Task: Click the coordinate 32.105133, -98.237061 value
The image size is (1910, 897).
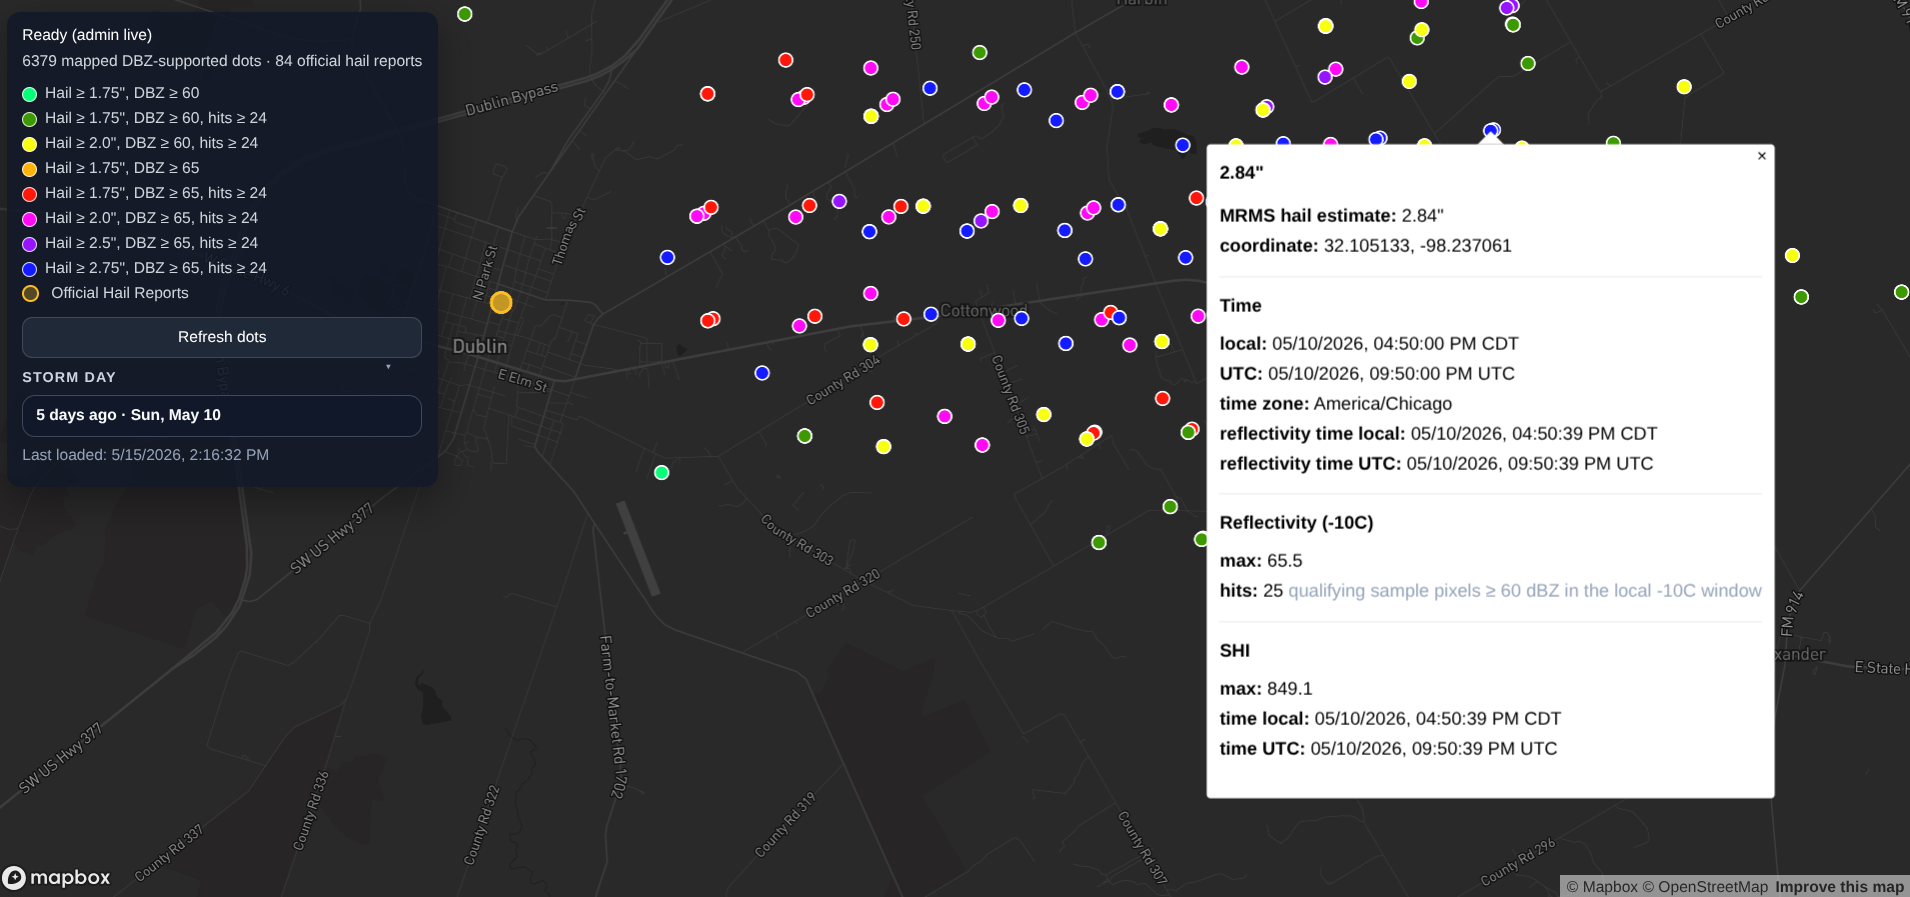Action: (x=1417, y=246)
